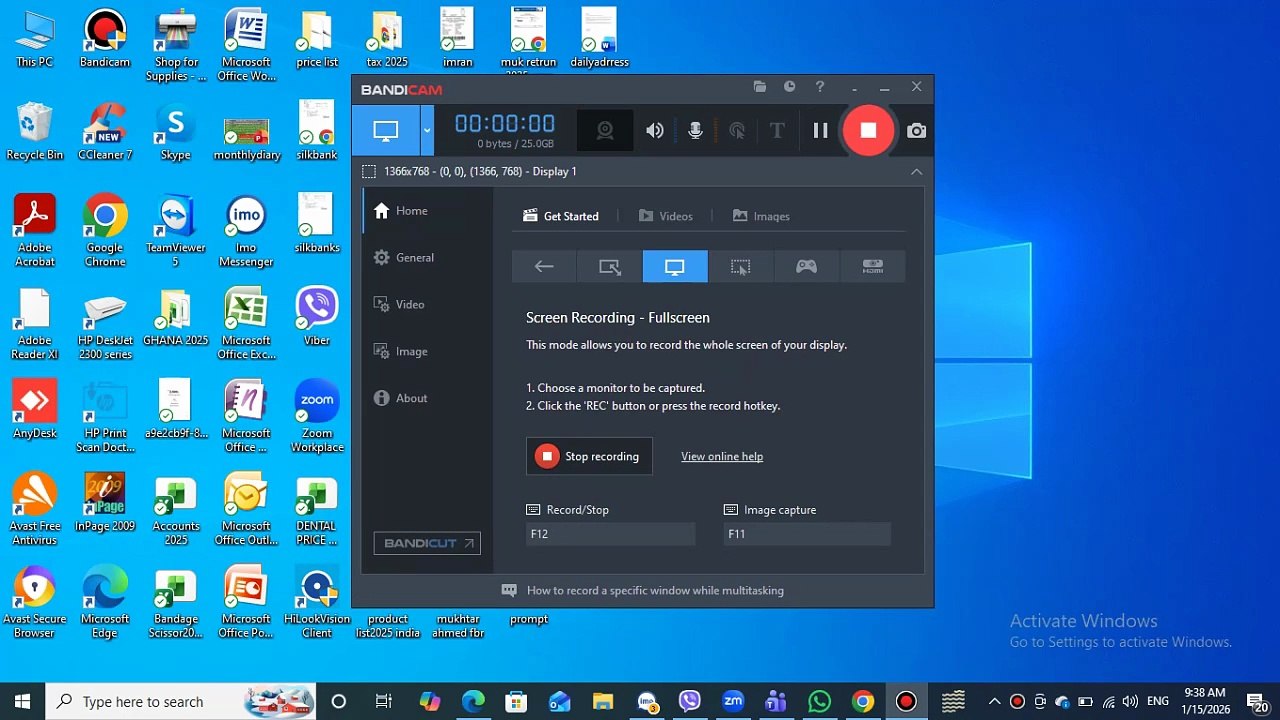Select game recording mode gamepad icon
The image size is (1280, 720).
coord(806,267)
